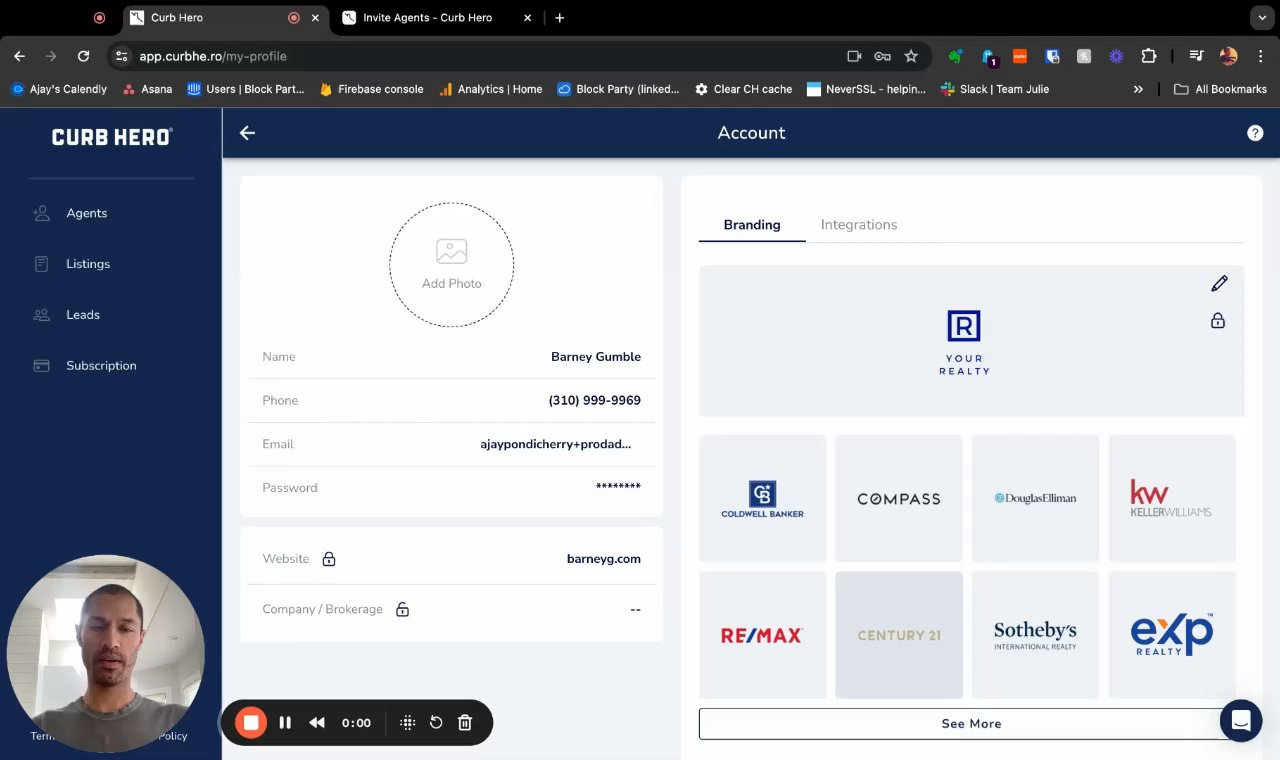Click the camera icon in the address bar

pyautogui.click(x=854, y=57)
